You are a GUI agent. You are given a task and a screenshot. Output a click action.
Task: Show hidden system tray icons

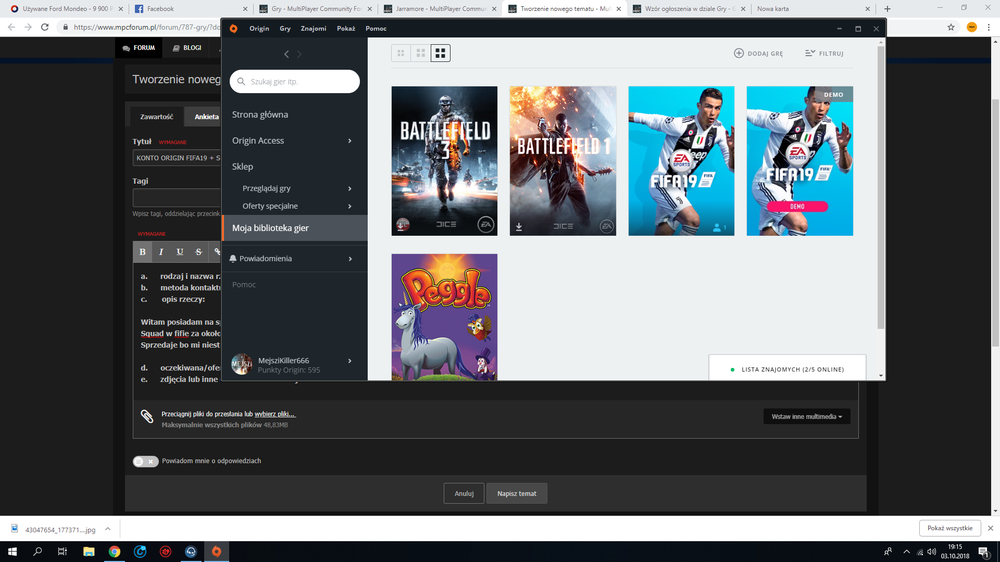coord(906,552)
